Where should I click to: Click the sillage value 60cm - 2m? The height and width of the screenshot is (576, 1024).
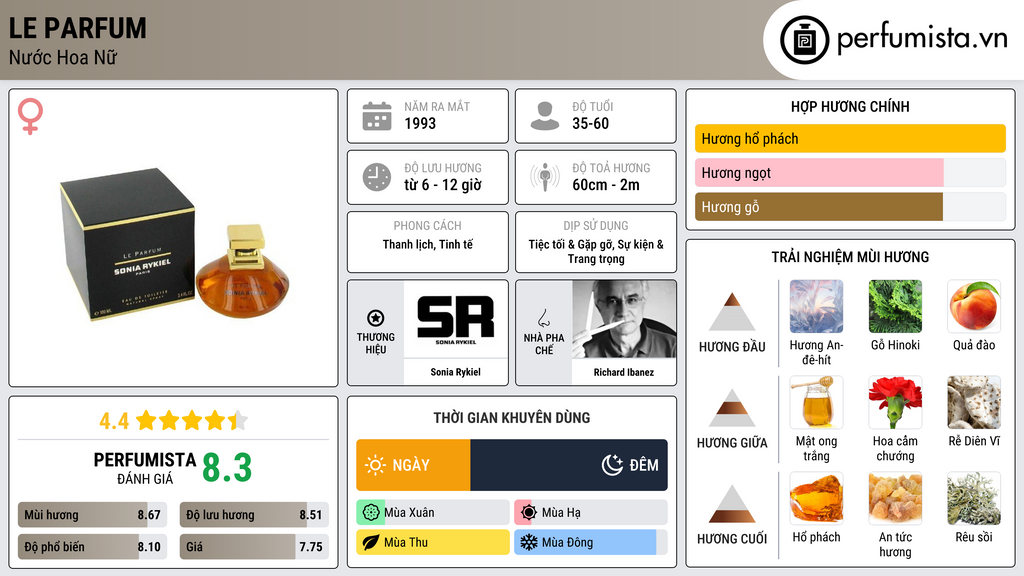[606, 185]
